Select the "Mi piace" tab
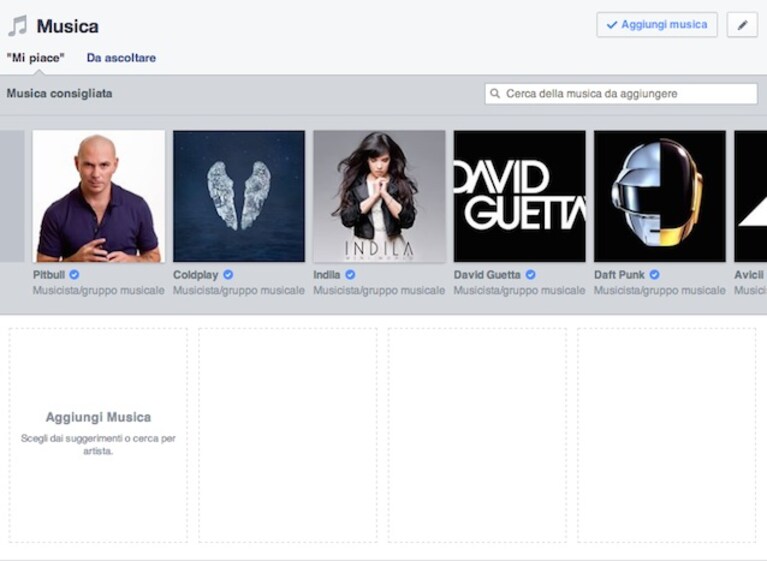Image resolution: width=767 pixels, height=561 pixels. 36,58
